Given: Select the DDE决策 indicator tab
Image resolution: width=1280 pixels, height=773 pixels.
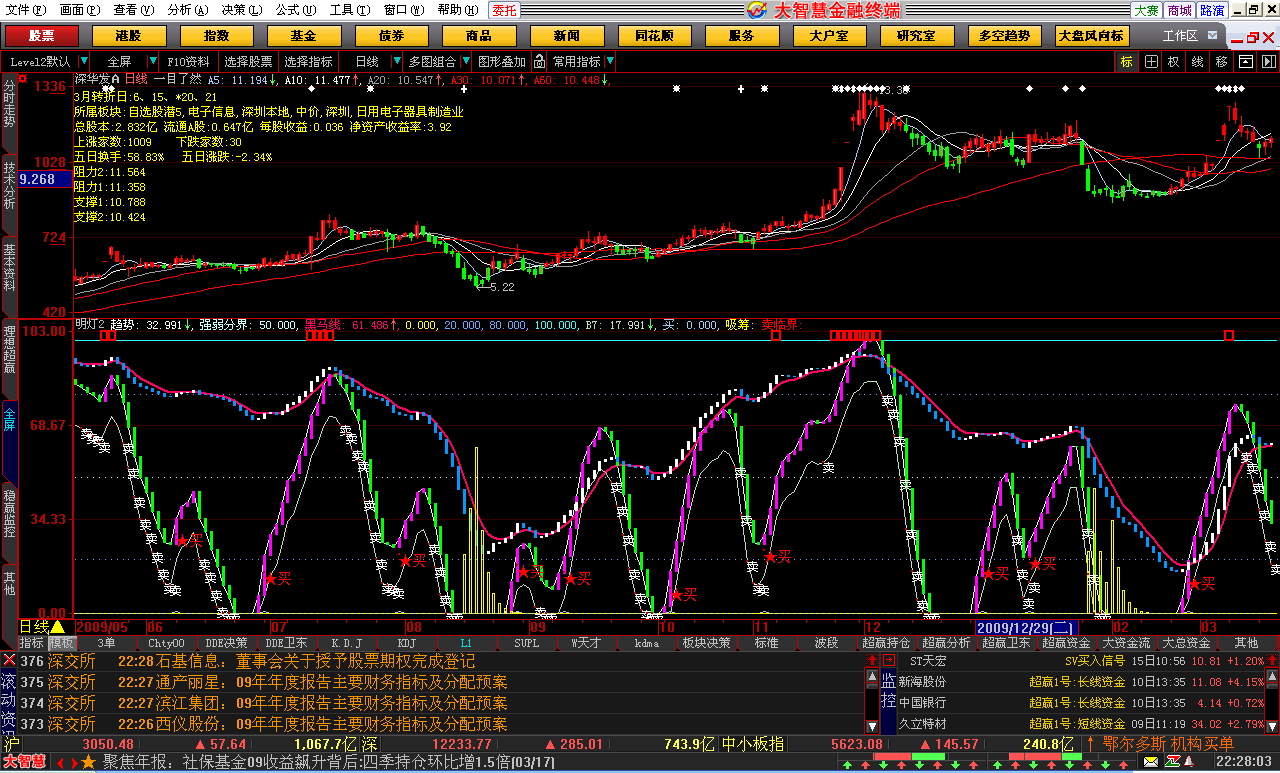Looking at the screenshot, I should click(226, 642).
